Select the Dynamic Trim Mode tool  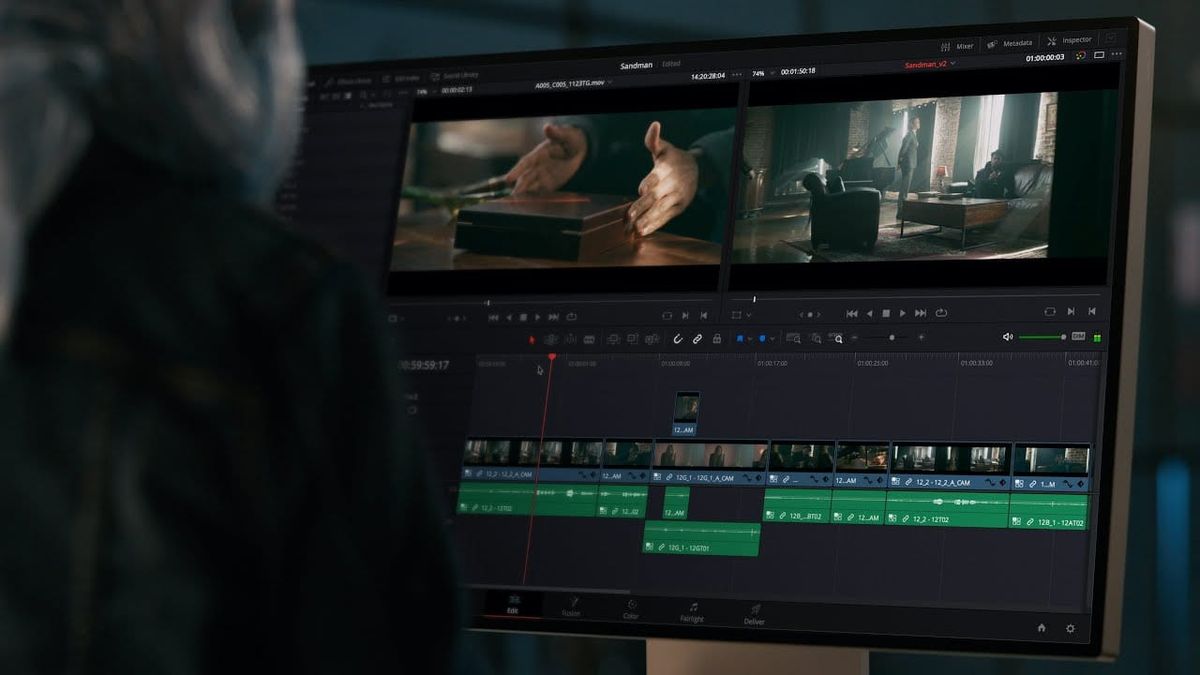570,340
